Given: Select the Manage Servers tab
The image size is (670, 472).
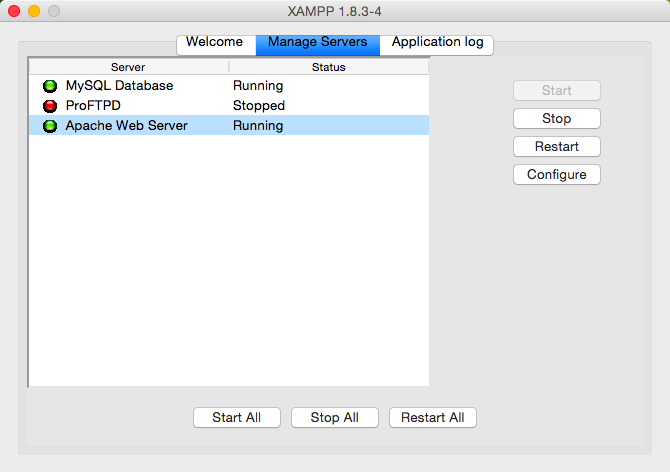Looking at the screenshot, I should pos(318,43).
